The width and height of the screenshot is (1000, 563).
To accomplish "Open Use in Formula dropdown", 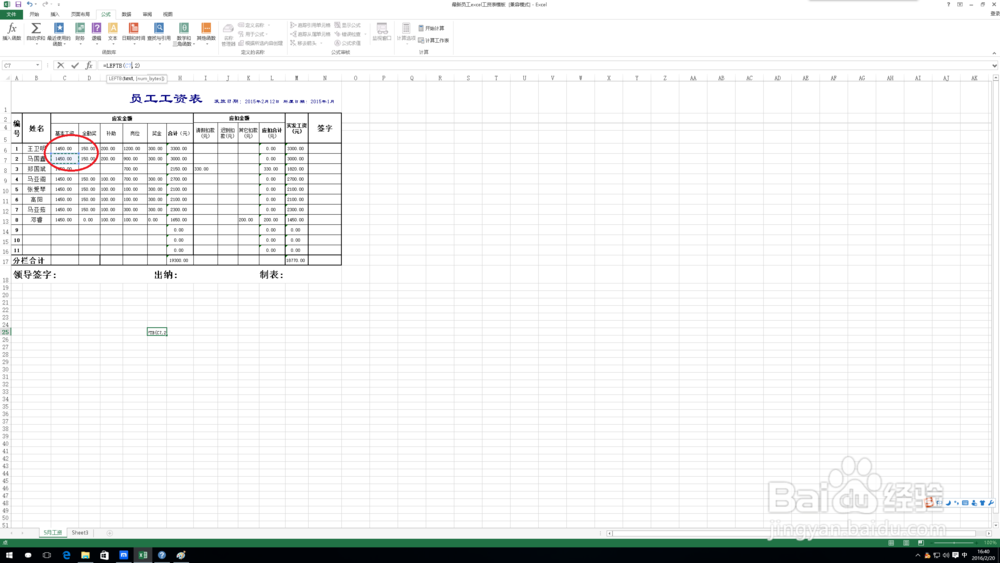I will pos(253,34).
